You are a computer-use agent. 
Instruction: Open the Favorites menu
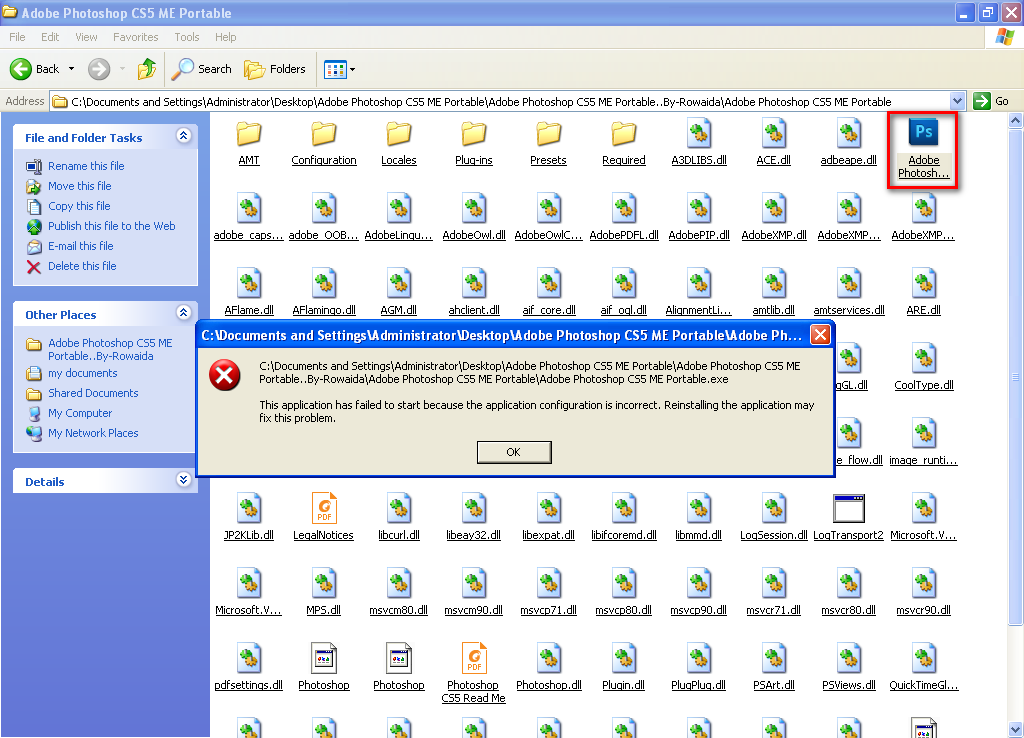135,37
